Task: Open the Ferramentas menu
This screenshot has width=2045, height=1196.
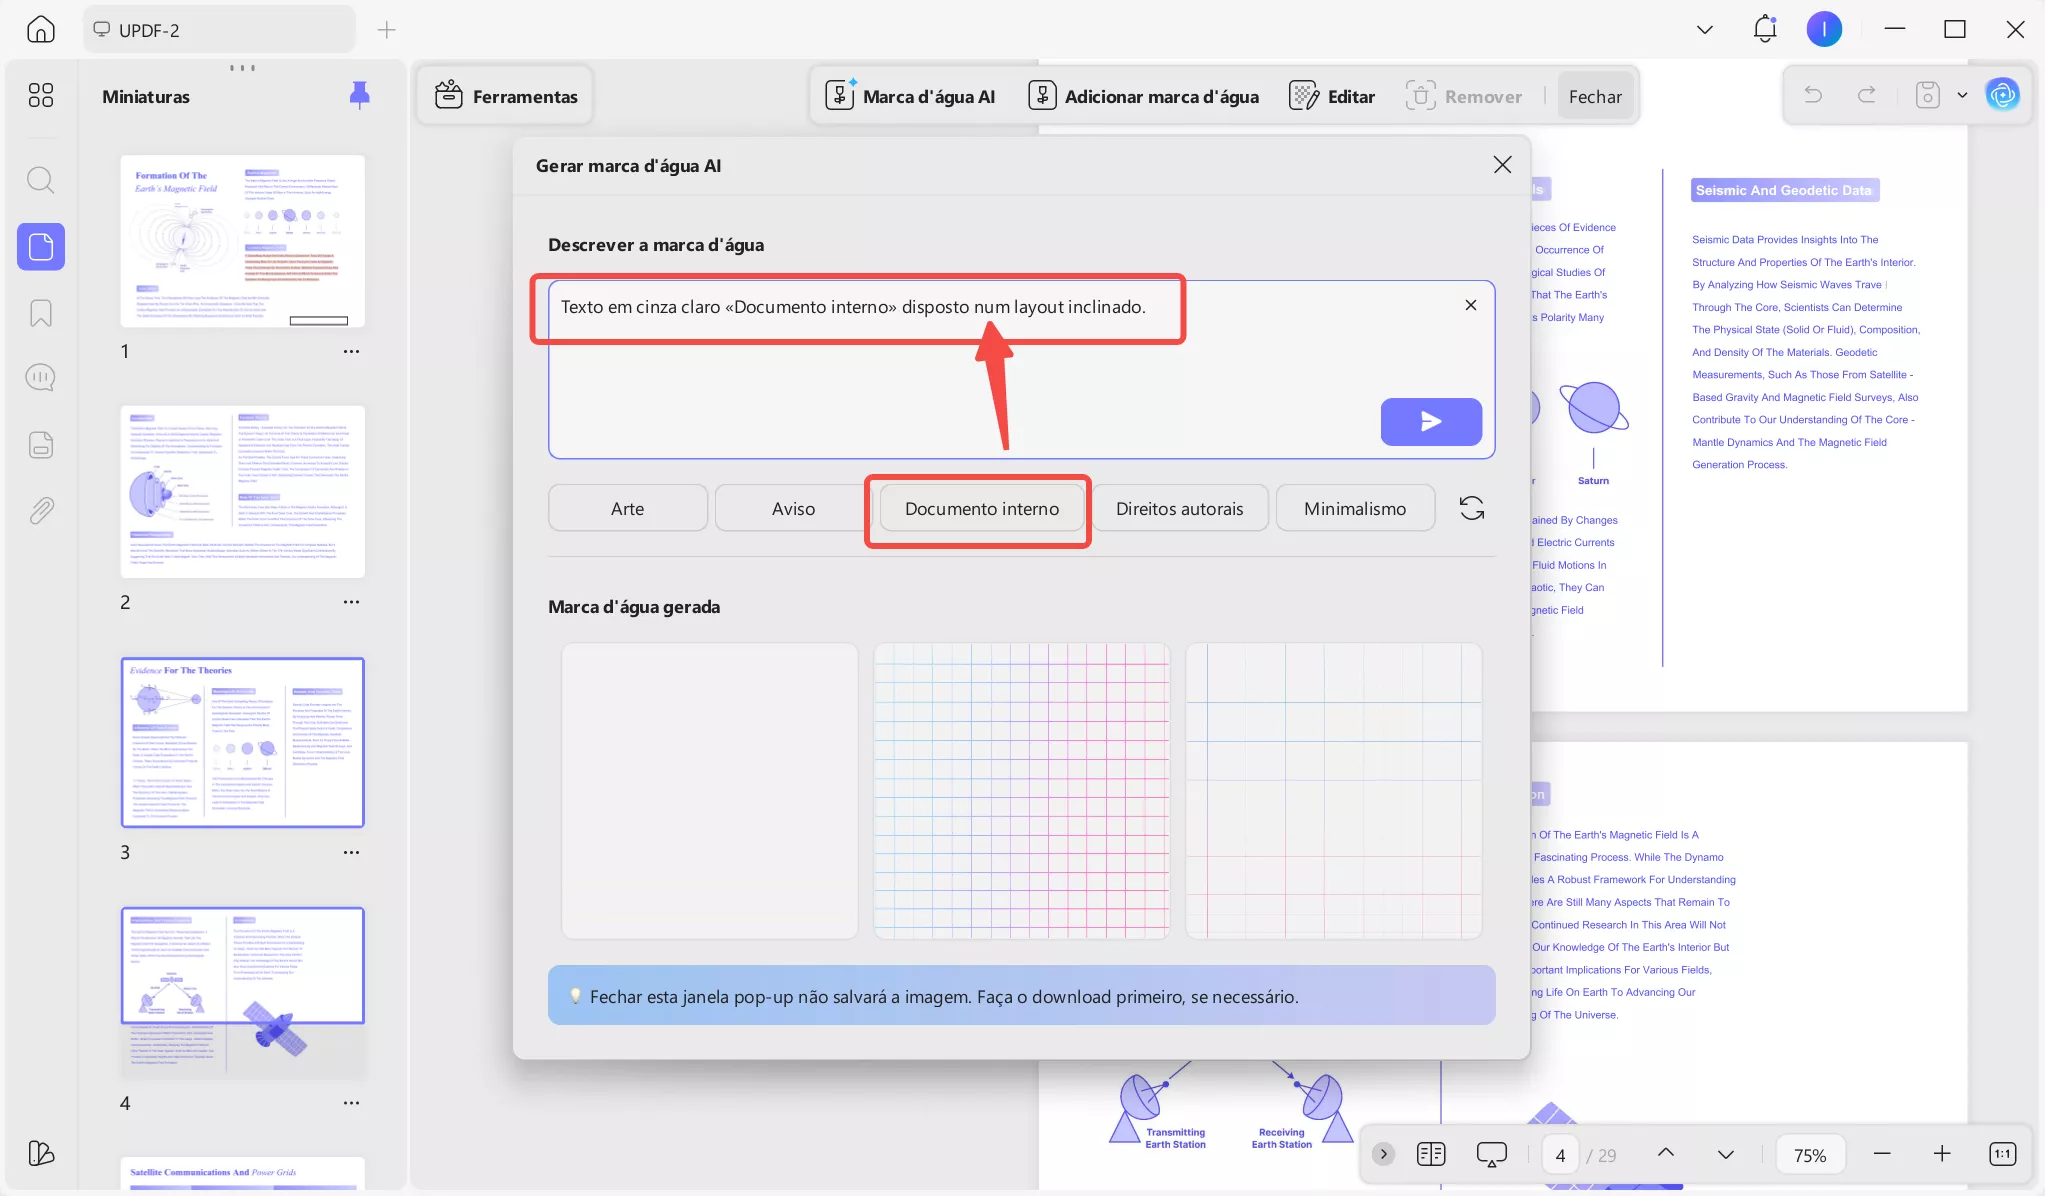Action: [504, 95]
